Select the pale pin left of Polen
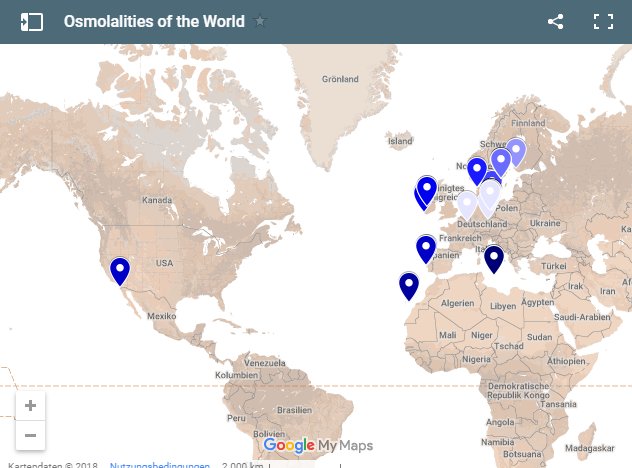Screen dimensions: 632x468 (x=490, y=195)
